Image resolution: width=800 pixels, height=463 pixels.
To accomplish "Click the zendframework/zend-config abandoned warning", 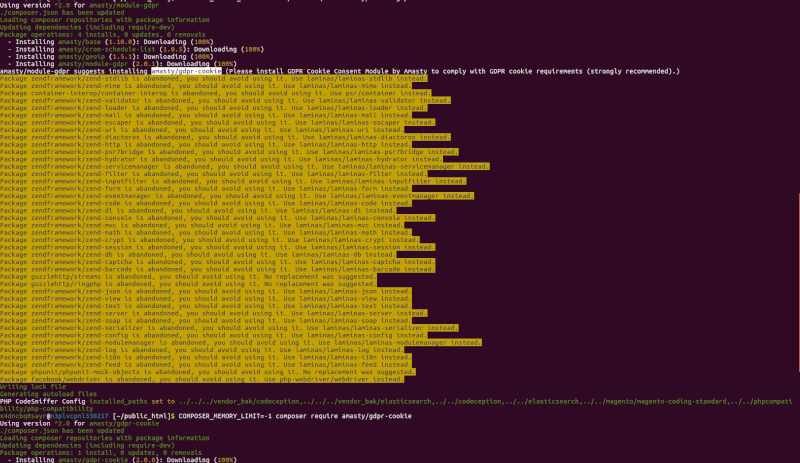I will 213,335.
